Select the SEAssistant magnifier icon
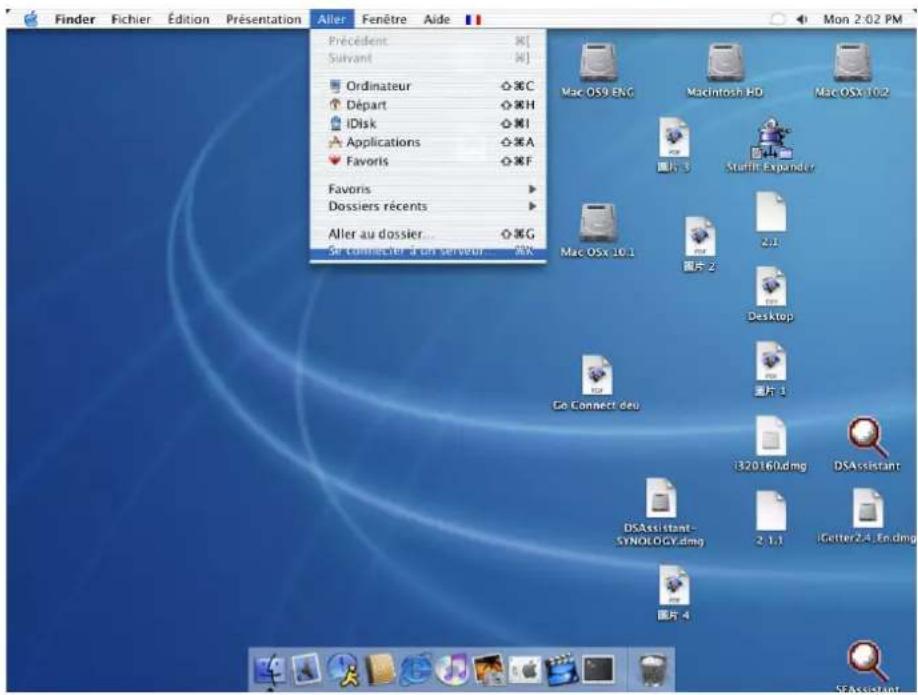Image resolution: width=918 pixels, height=695 pixels. tap(867, 662)
